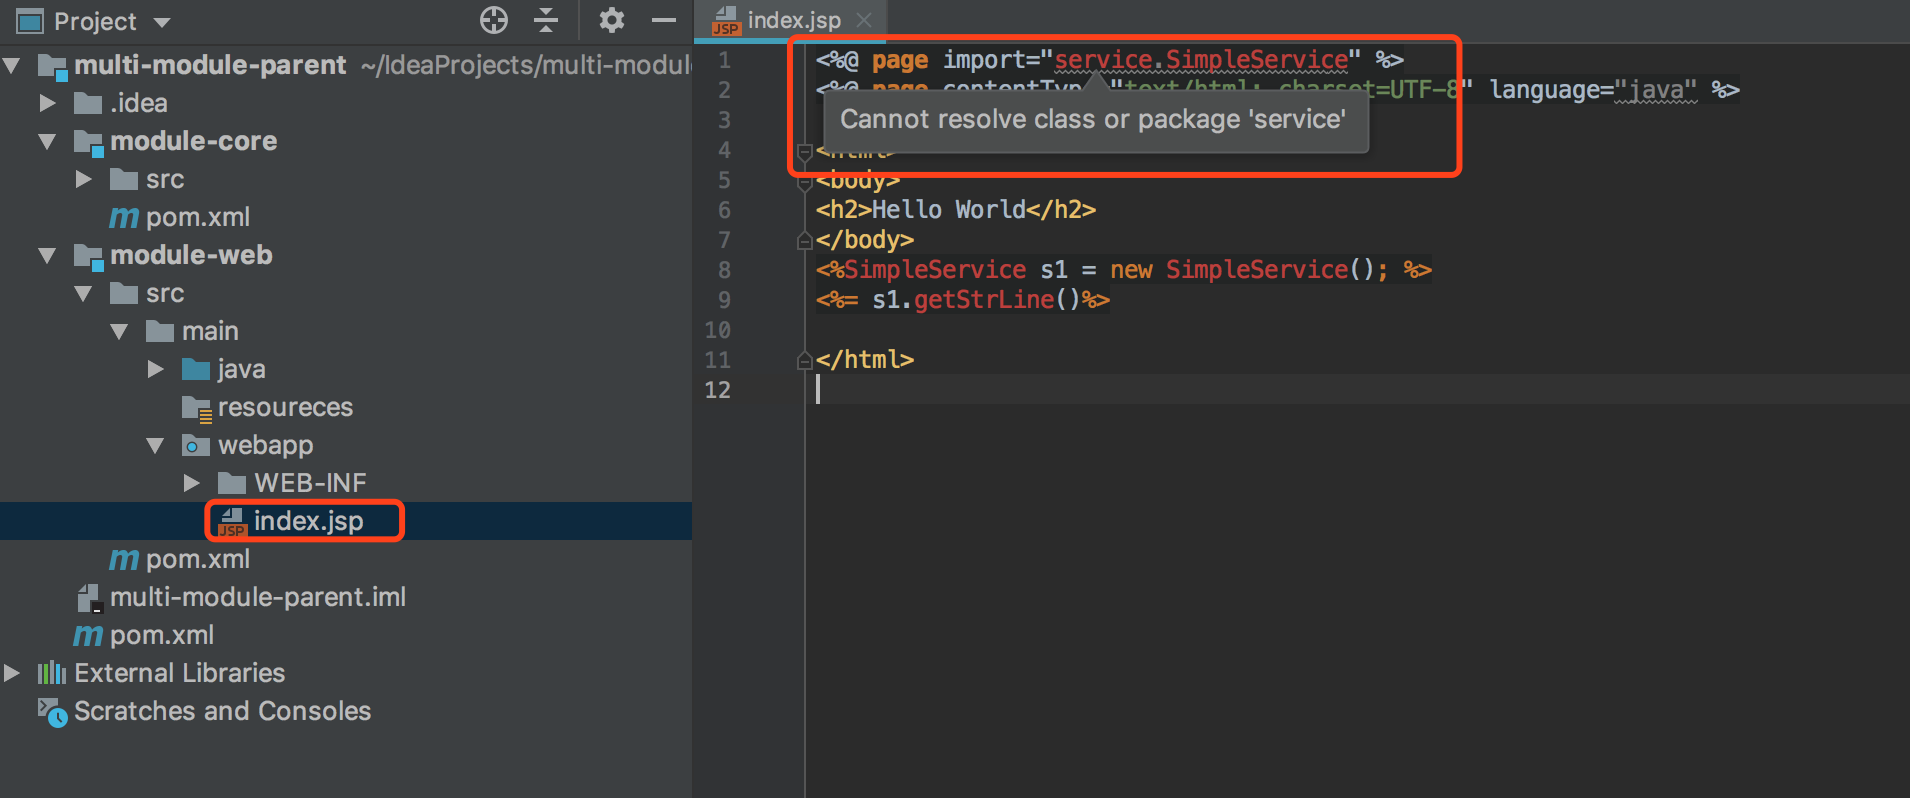Select the WEB-INF folder
1910x798 pixels.
click(x=310, y=483)
